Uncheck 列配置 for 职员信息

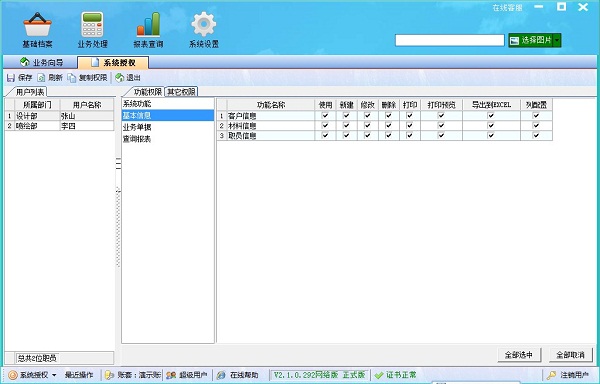pos(536,135)
